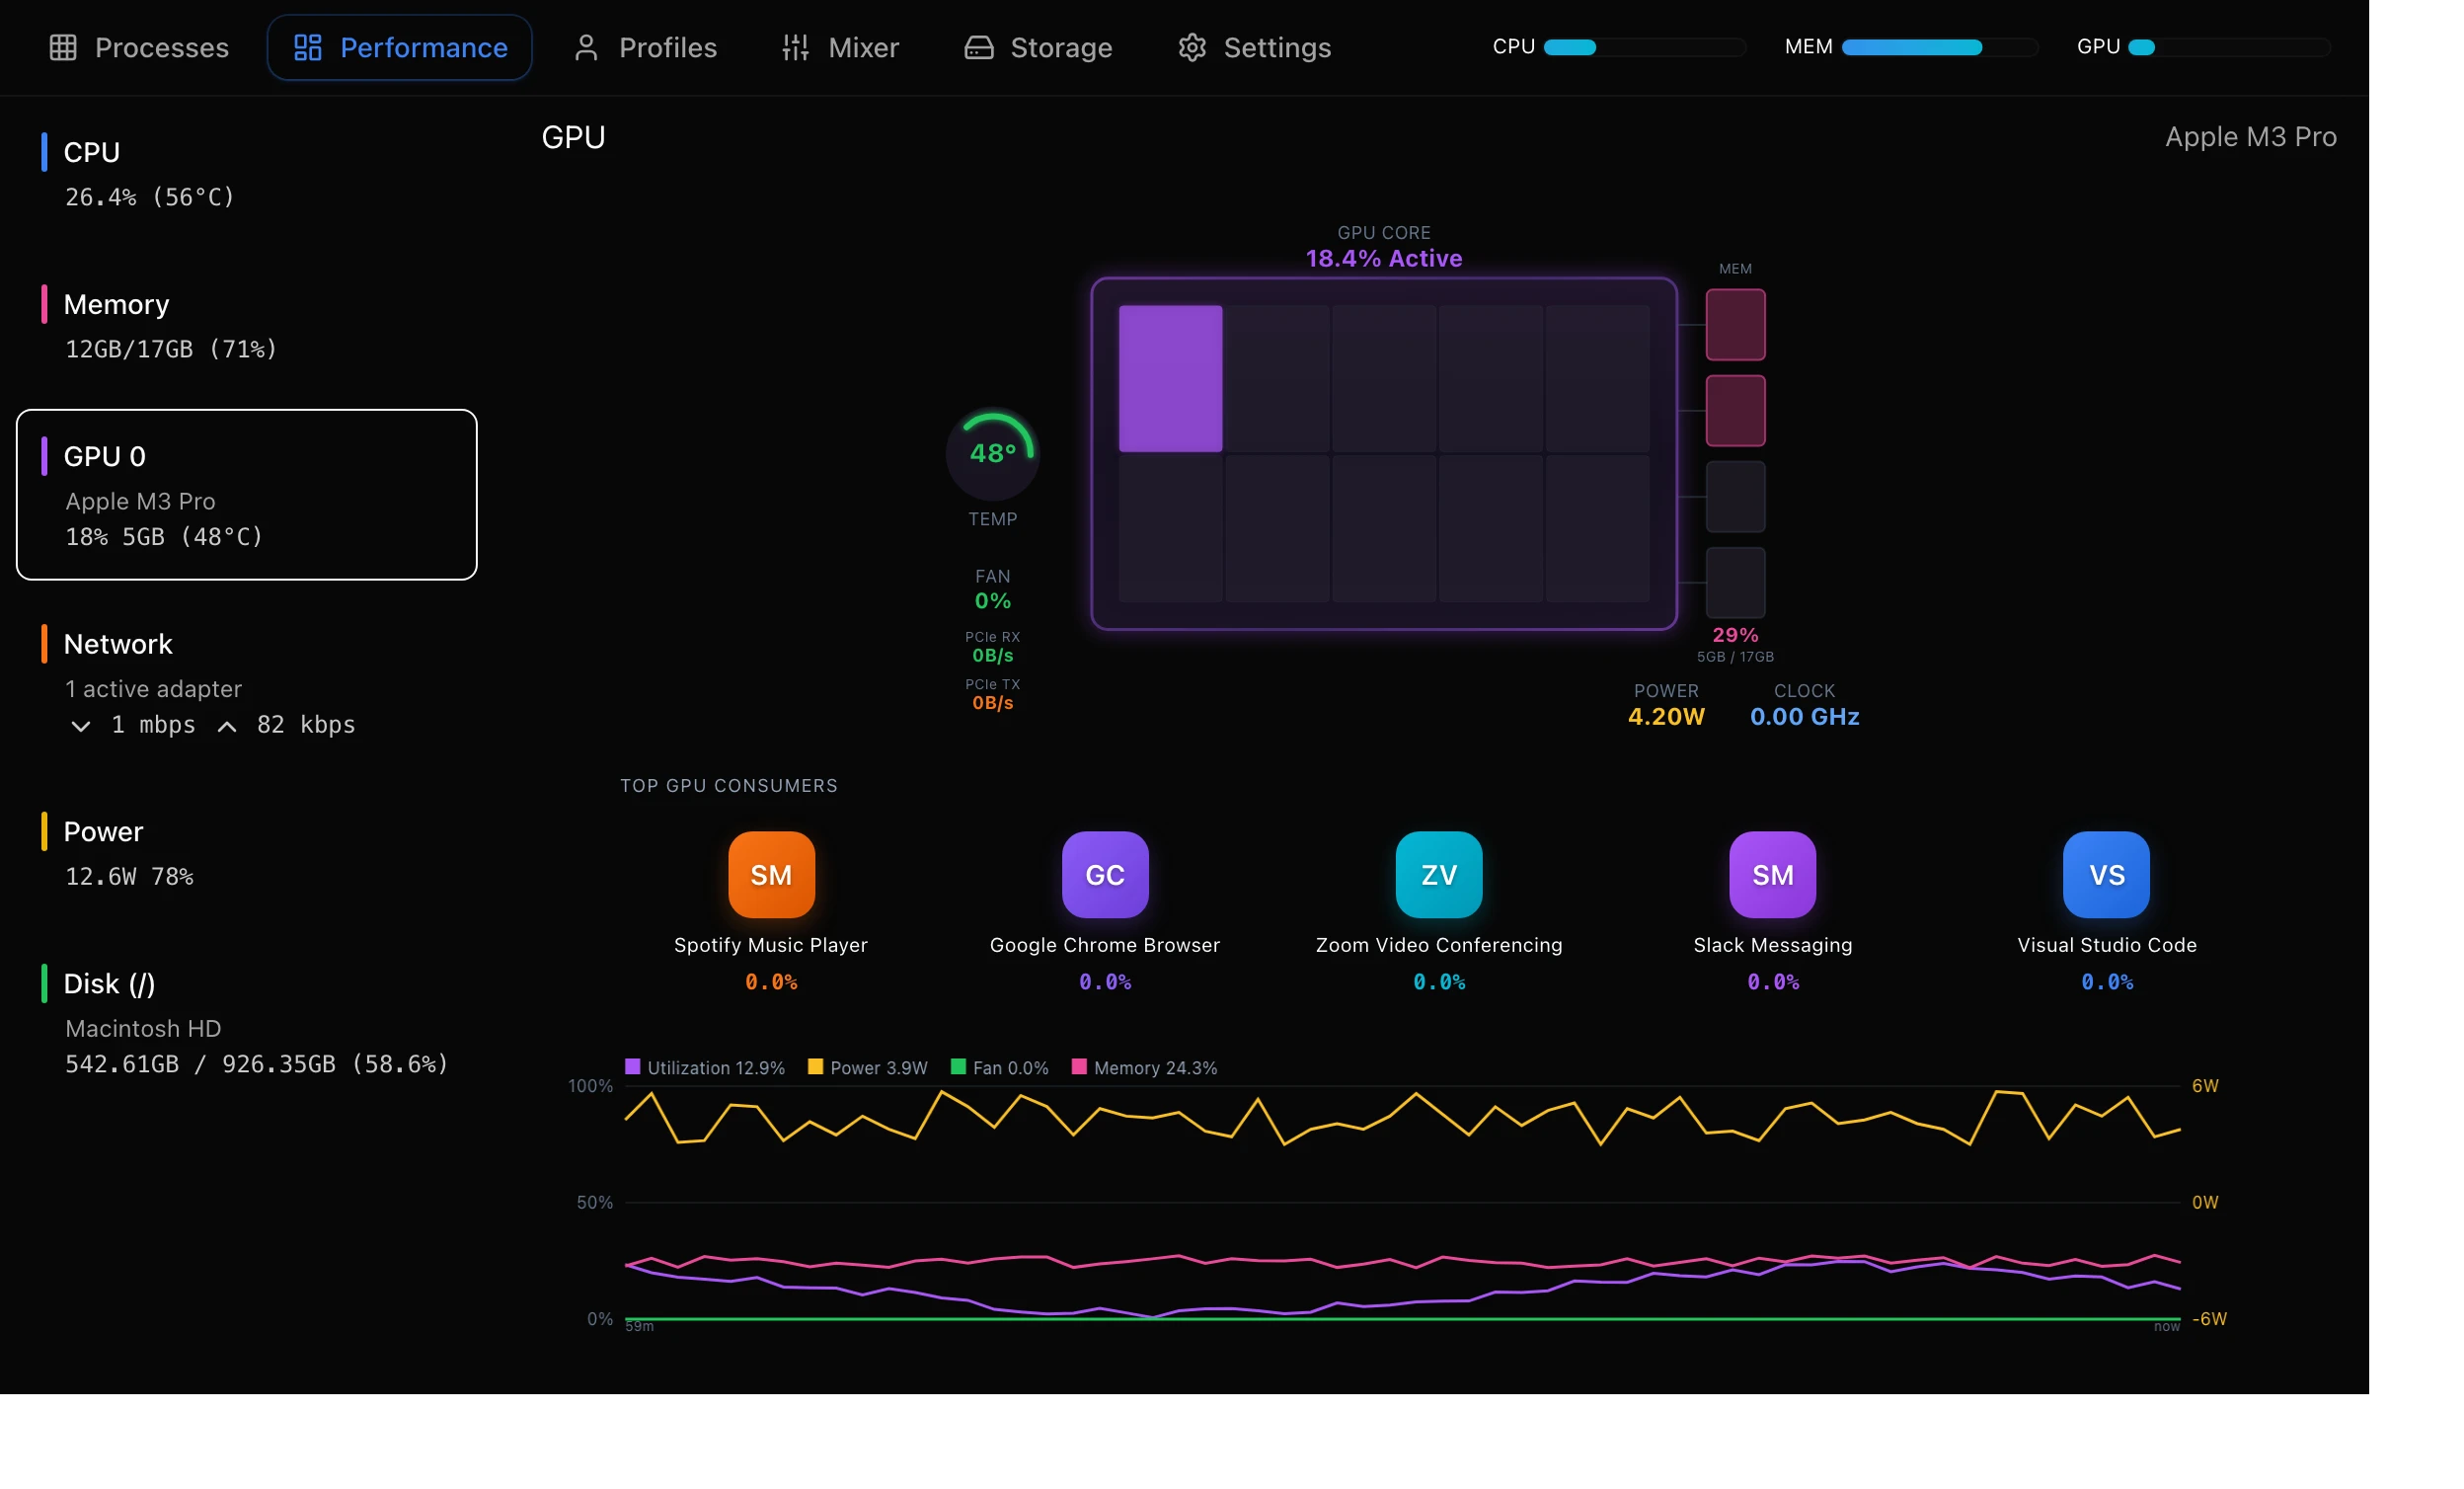
Task: Click the MEM usage bar in header
Action: (1939, 47)
